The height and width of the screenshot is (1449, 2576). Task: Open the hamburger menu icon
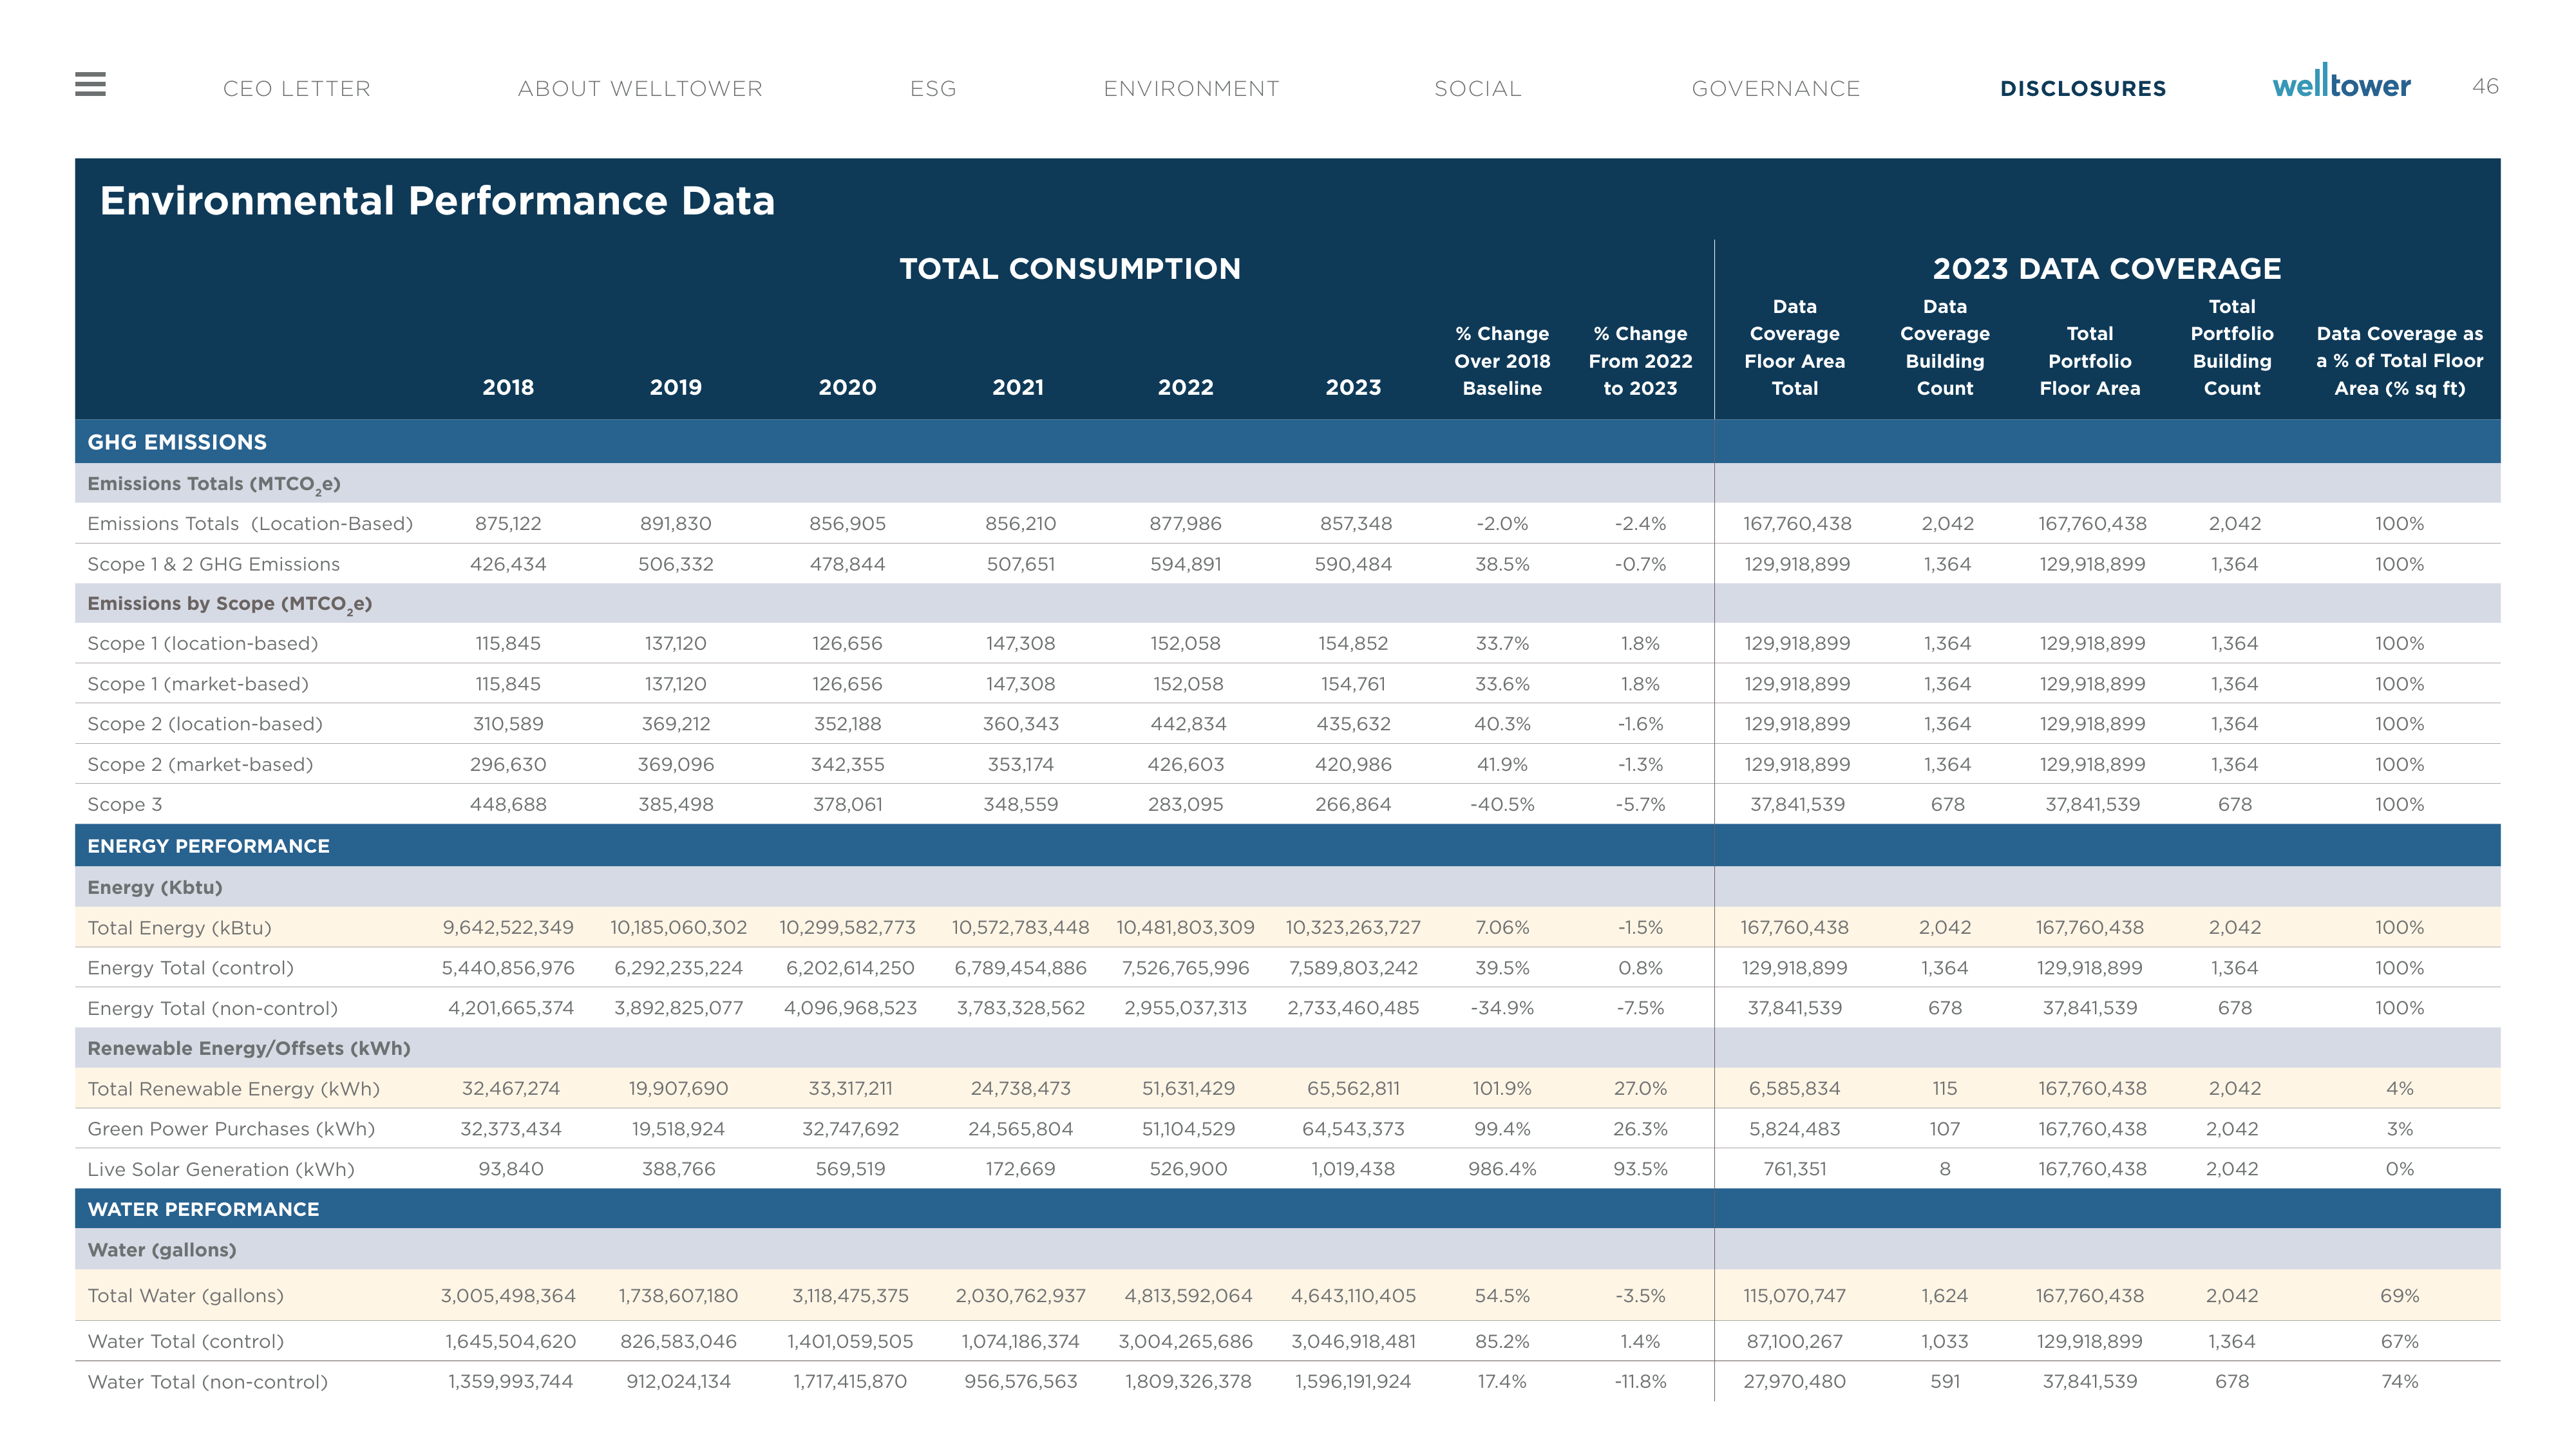point(90,84)
